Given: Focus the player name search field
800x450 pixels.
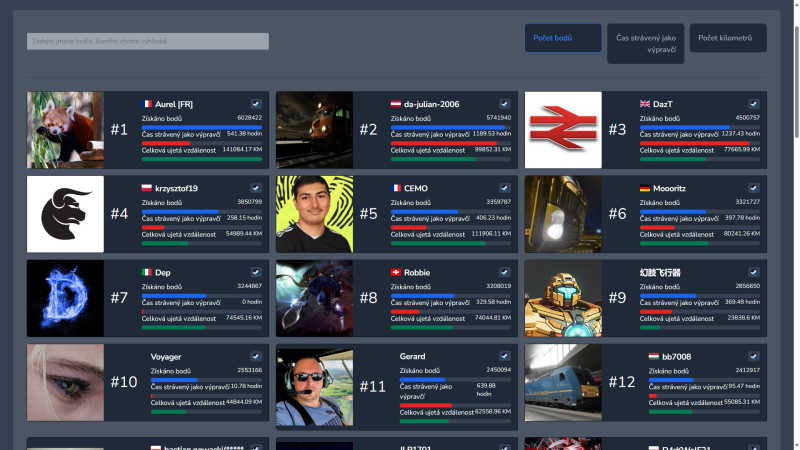Looking at the screenshot, I should point(148,41).
